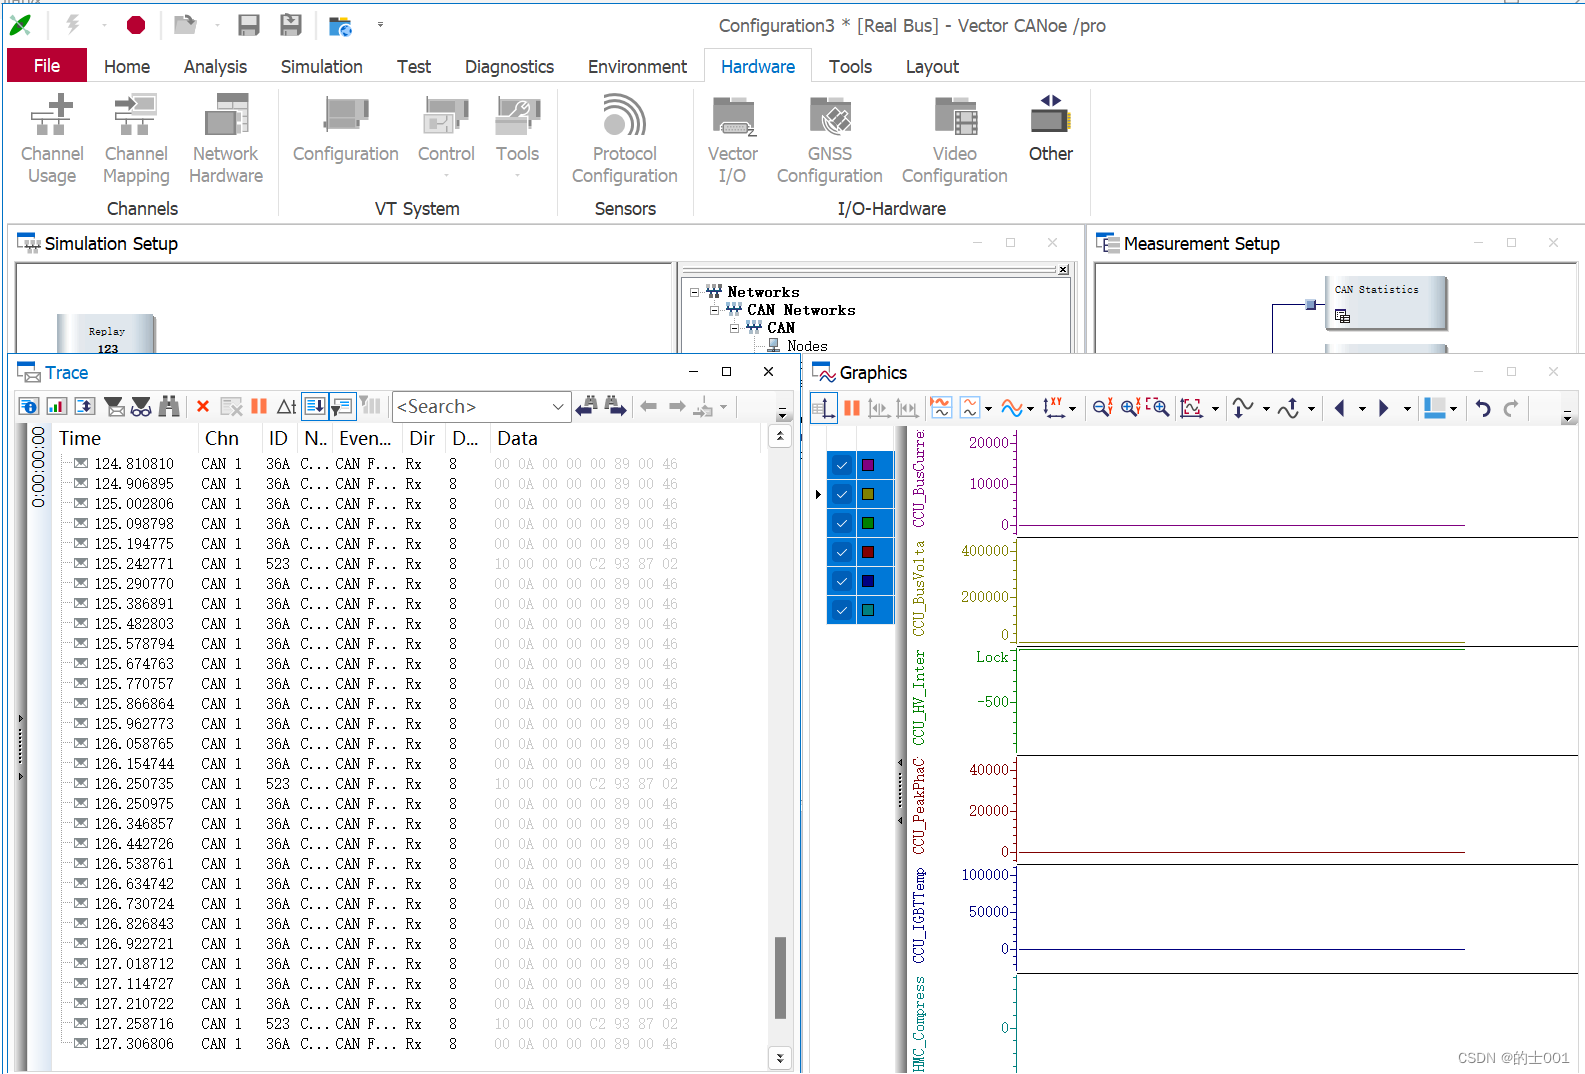Open Network Hardware configuration

point(226,139)
